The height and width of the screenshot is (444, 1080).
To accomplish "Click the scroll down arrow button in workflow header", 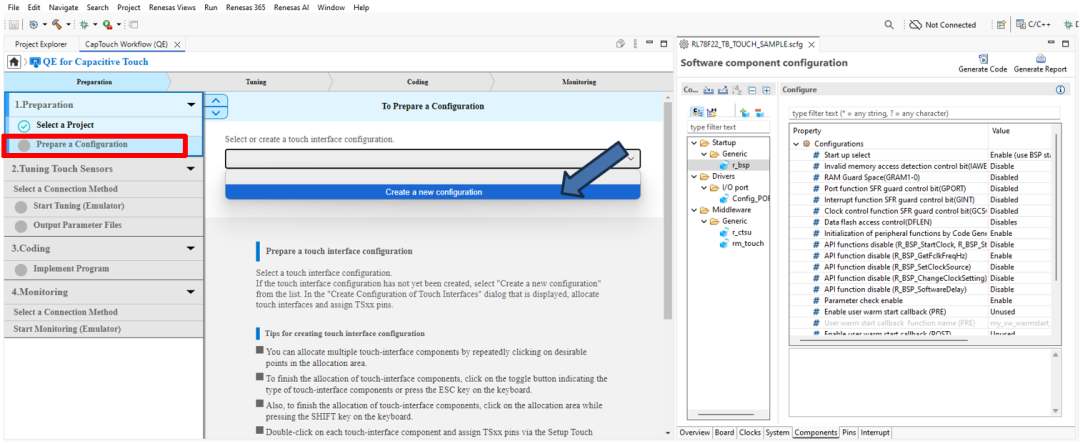I will point(216,112).
